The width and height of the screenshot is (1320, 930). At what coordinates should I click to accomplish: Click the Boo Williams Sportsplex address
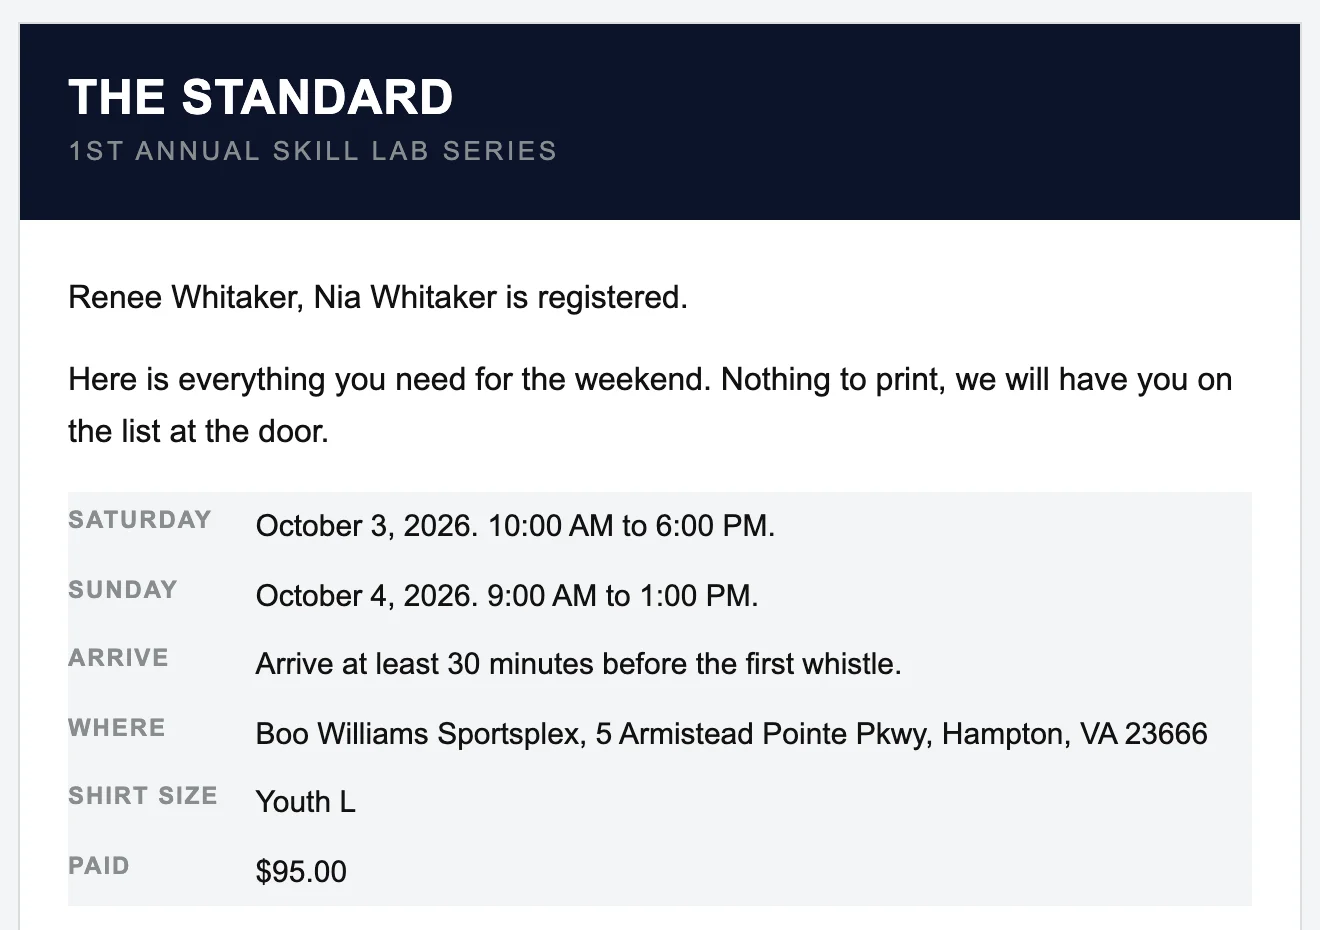[x=731, y=734]
